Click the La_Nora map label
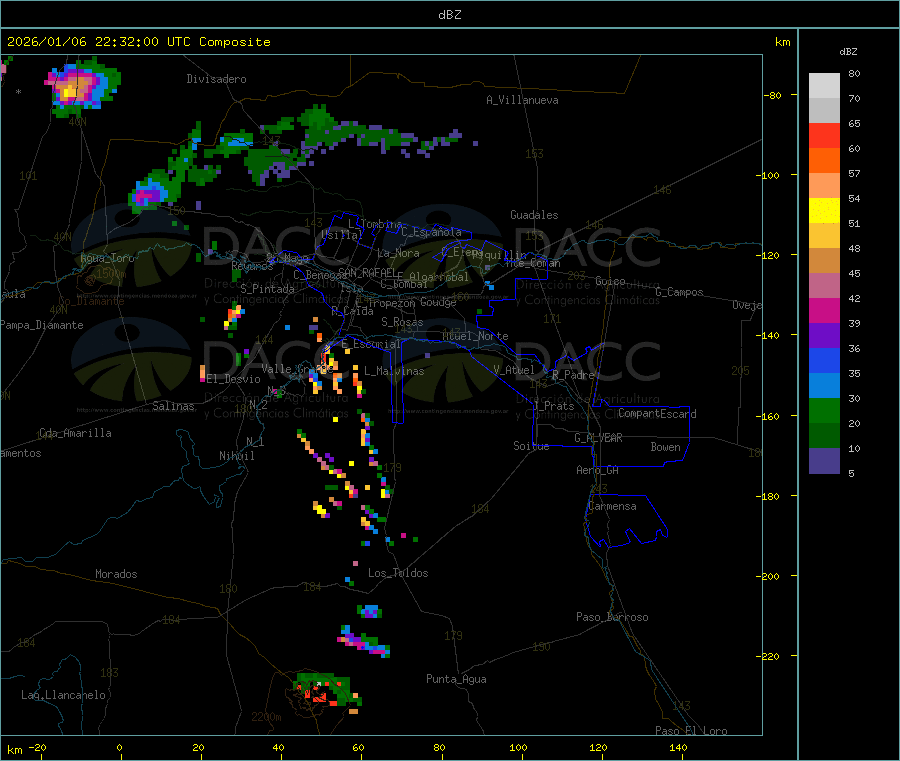This screenshot has width=900, height=761. coord(398,253)
